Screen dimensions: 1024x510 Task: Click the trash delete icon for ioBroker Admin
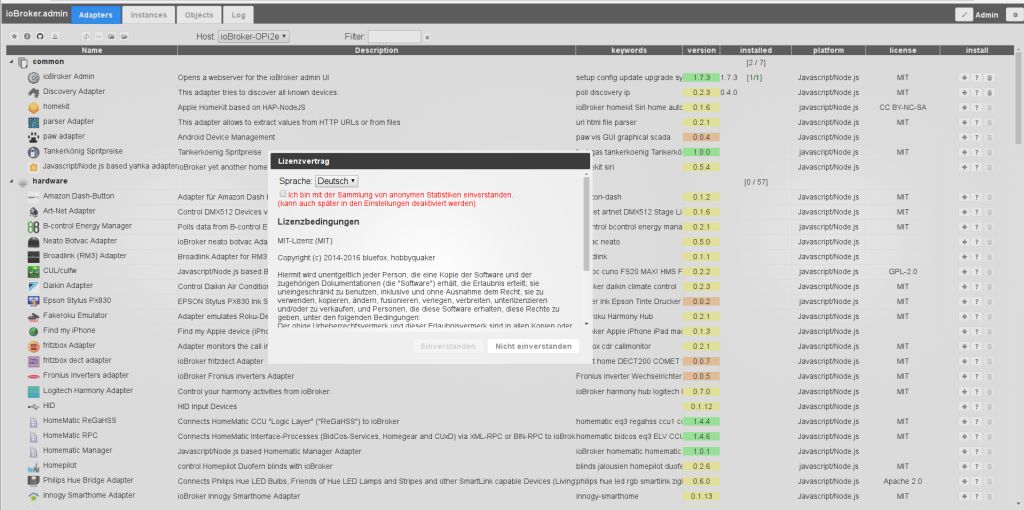[x=989, y=77]
